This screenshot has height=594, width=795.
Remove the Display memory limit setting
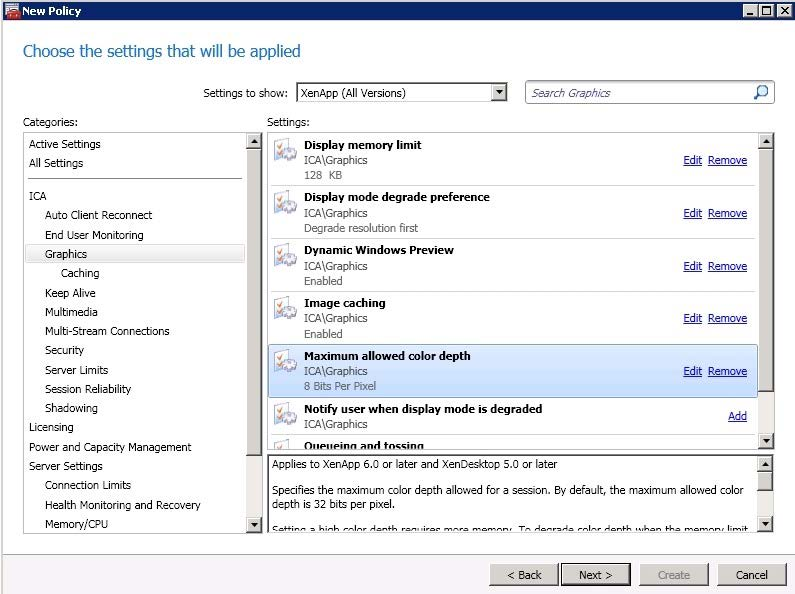click(x=727, y=160)
